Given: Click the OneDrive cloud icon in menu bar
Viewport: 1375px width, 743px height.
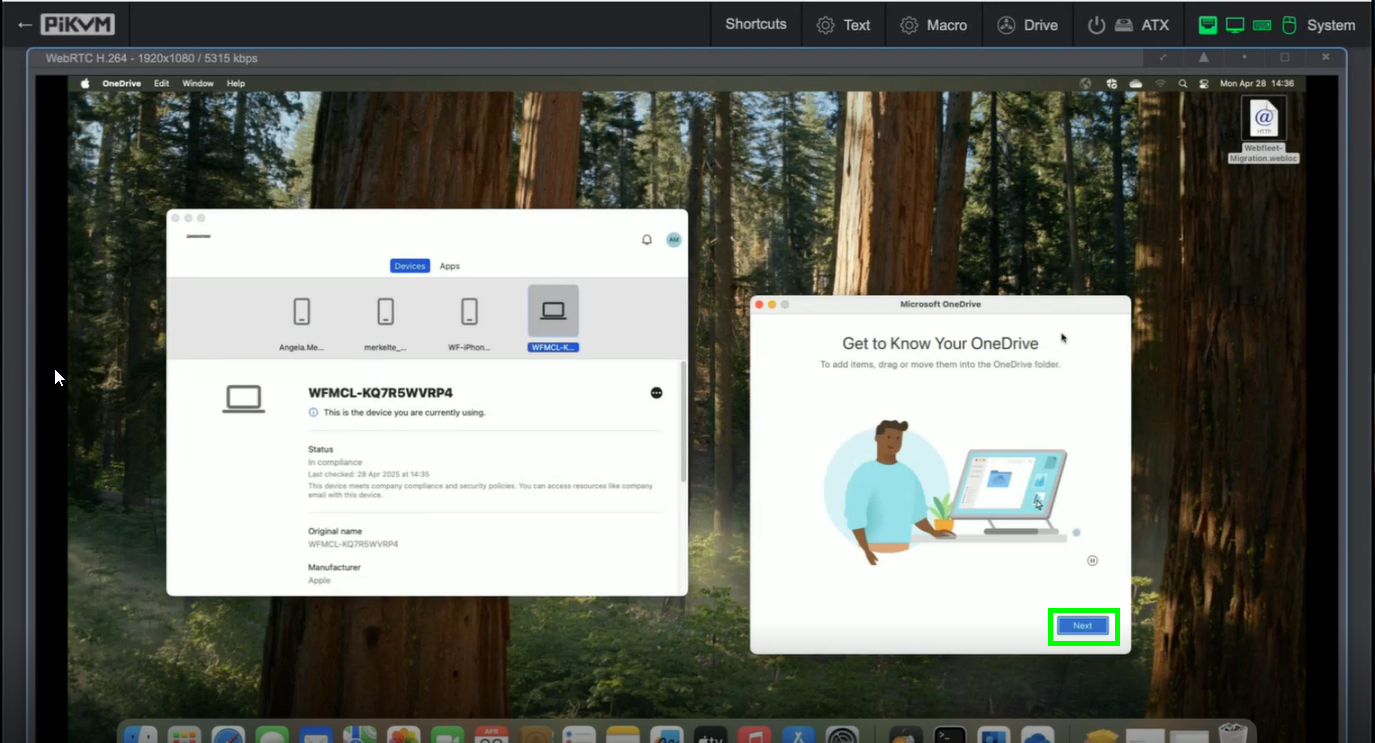Looking at the screenshot, I should 1136,84.
